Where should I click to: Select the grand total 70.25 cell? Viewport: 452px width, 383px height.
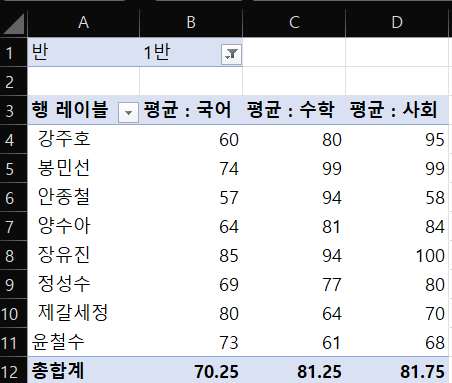click(191, 371)
